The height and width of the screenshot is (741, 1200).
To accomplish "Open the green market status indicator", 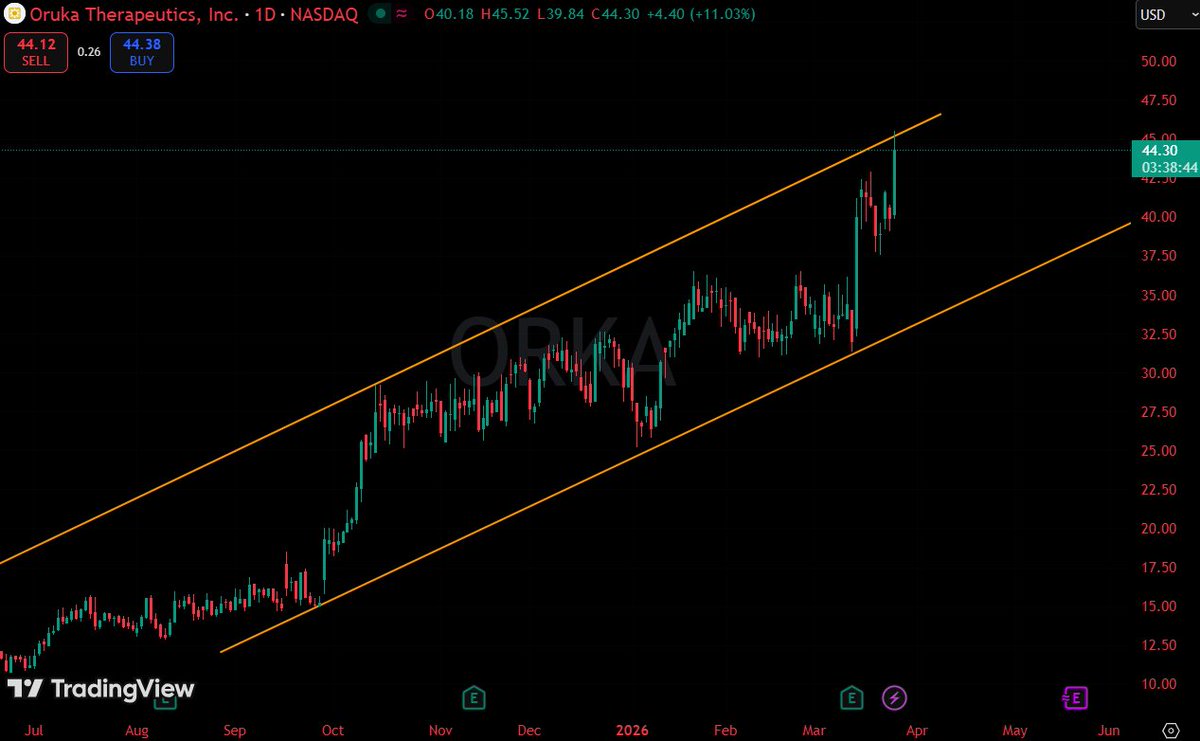I will 380,14.
